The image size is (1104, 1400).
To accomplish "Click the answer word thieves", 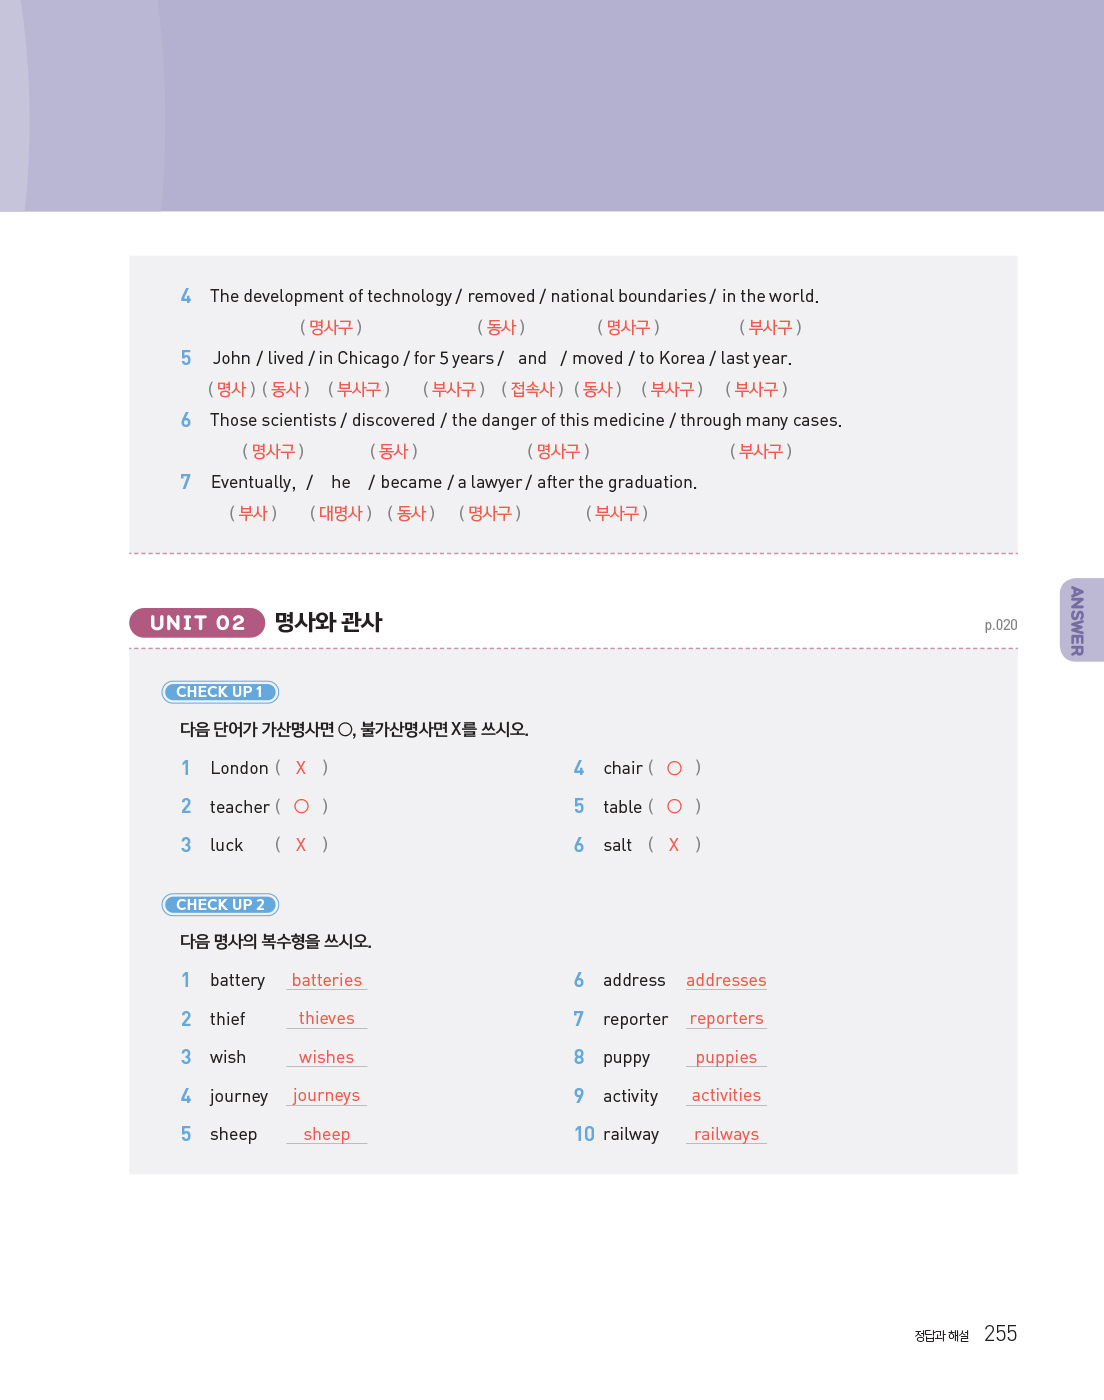I will 327,1018.
